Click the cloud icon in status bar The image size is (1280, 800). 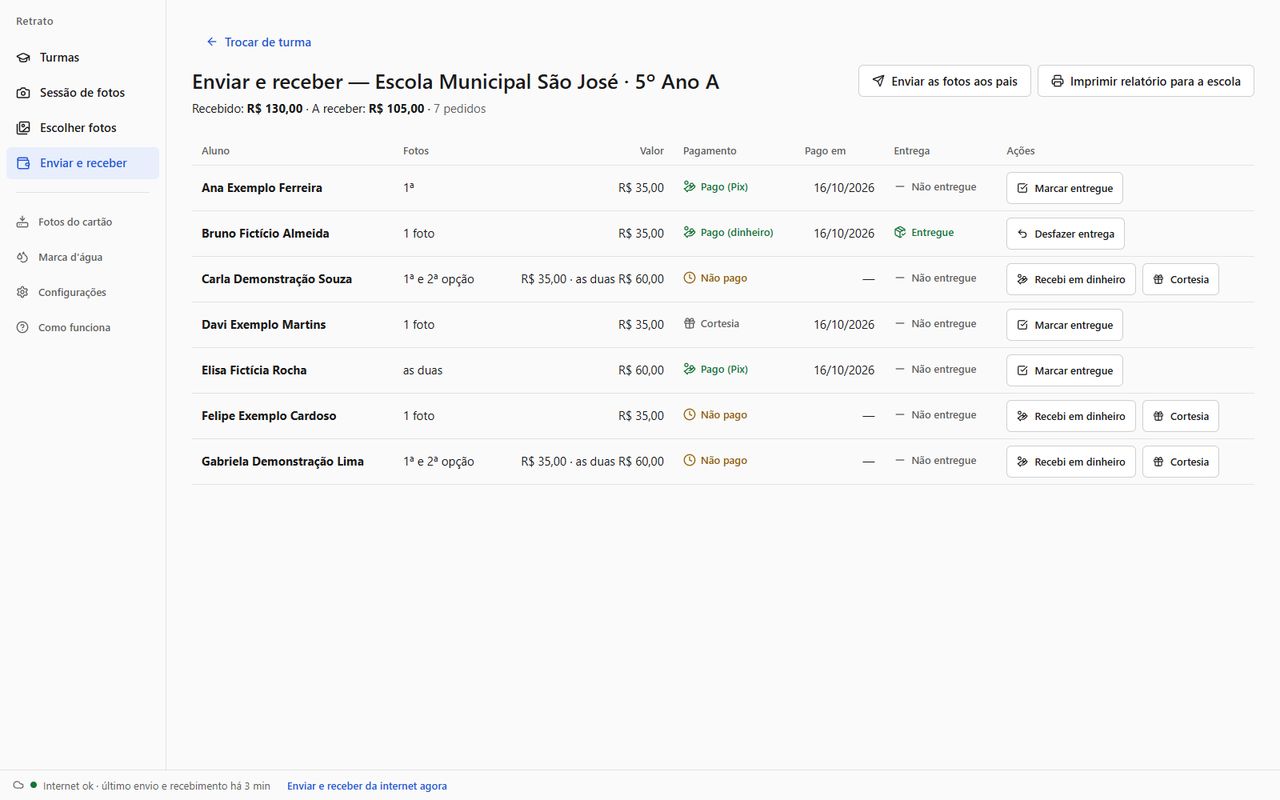[18, 785]
